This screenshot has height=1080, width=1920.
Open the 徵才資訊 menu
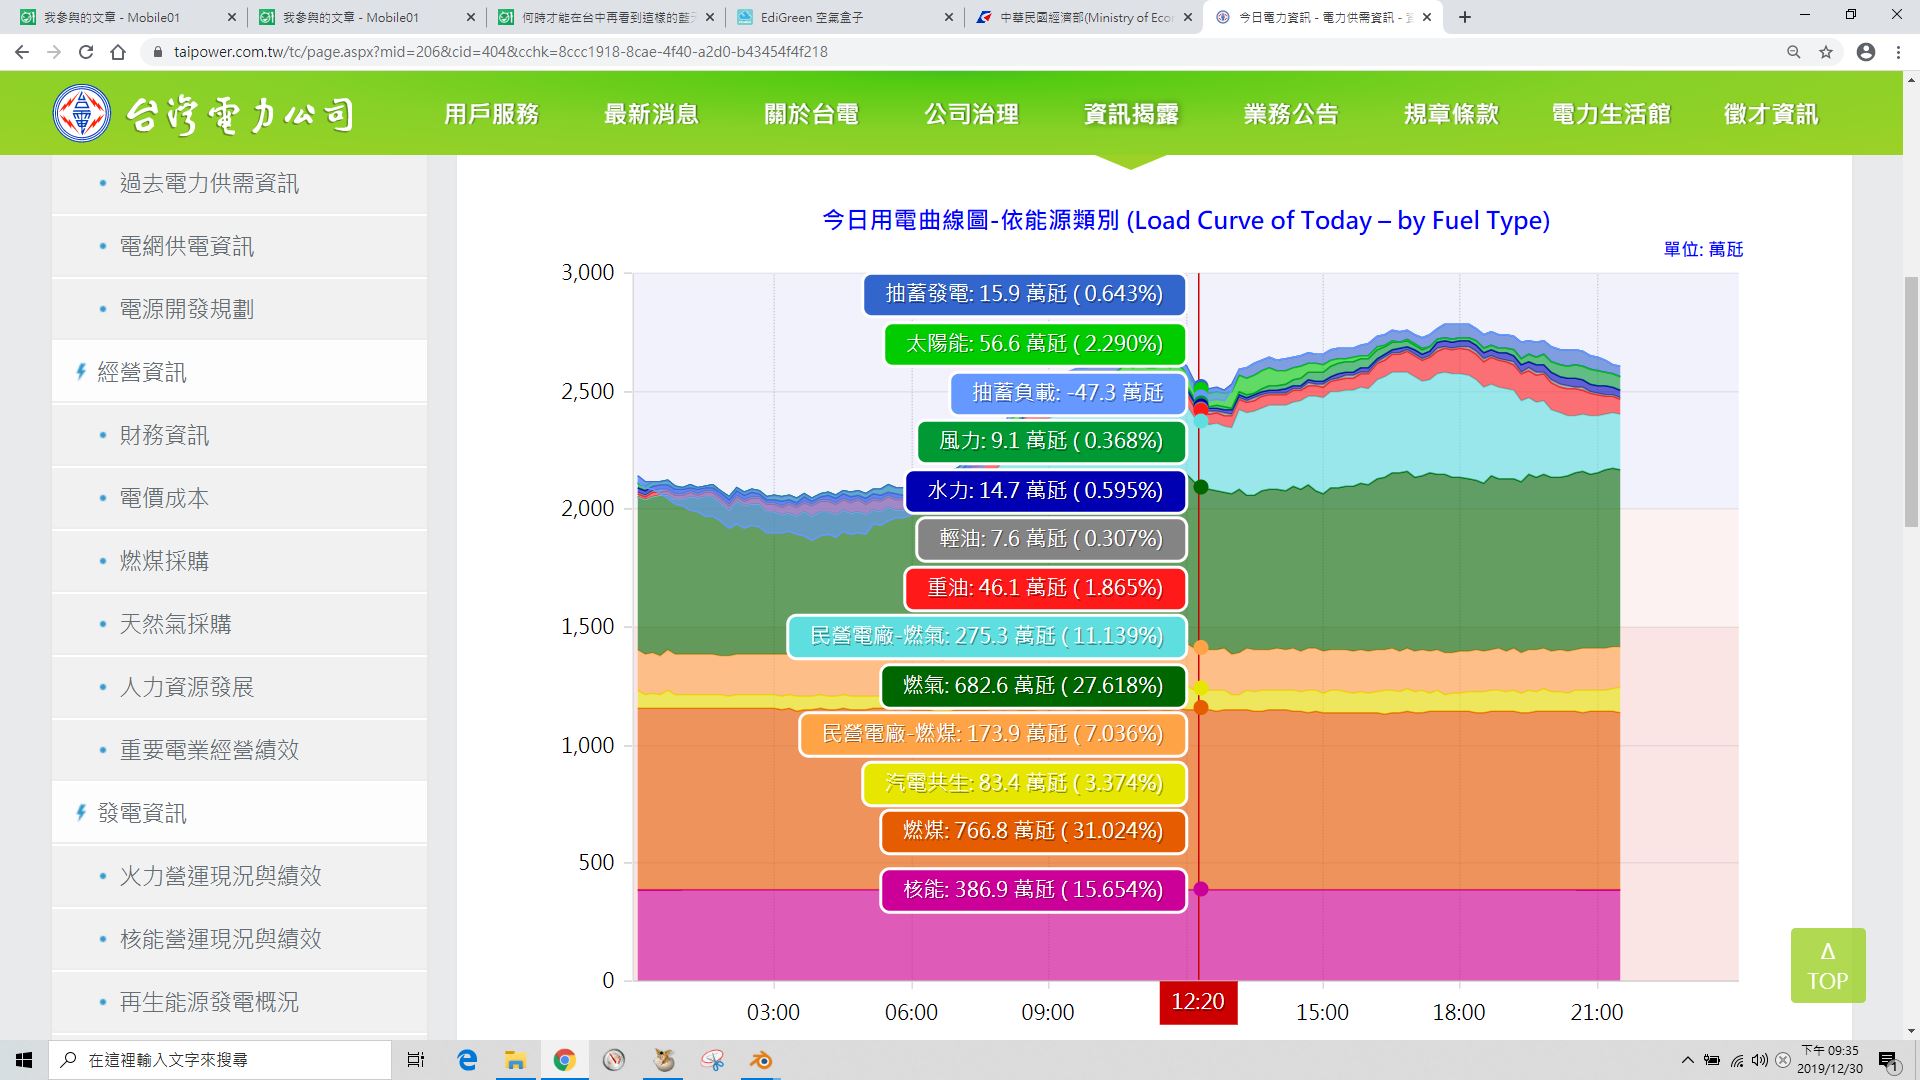tap(1771, 114)
